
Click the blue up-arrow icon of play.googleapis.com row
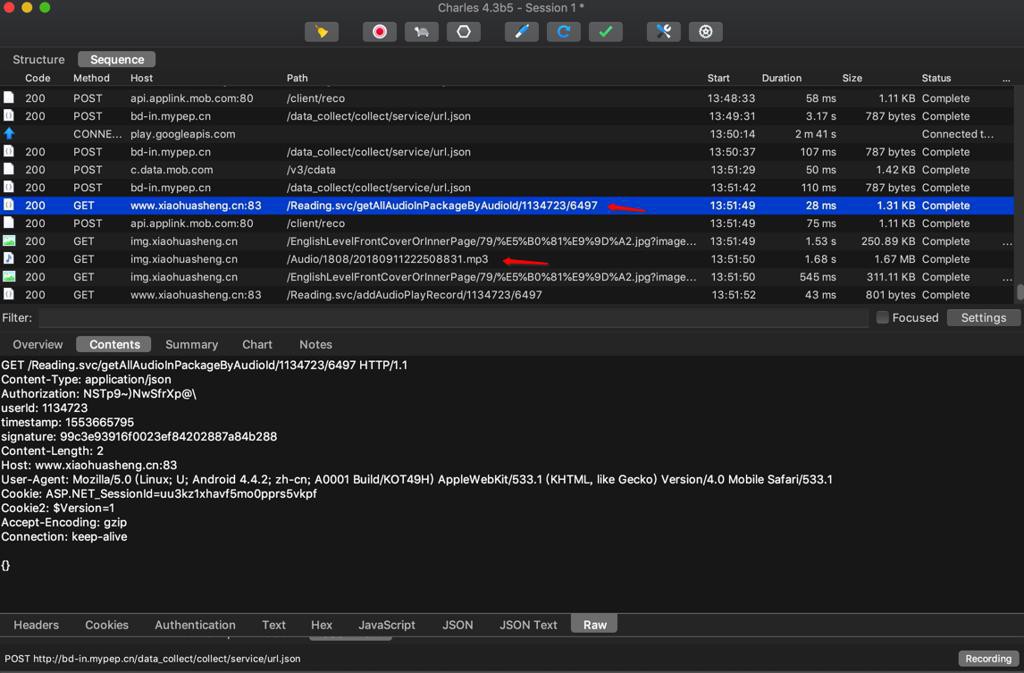point(9,134)
